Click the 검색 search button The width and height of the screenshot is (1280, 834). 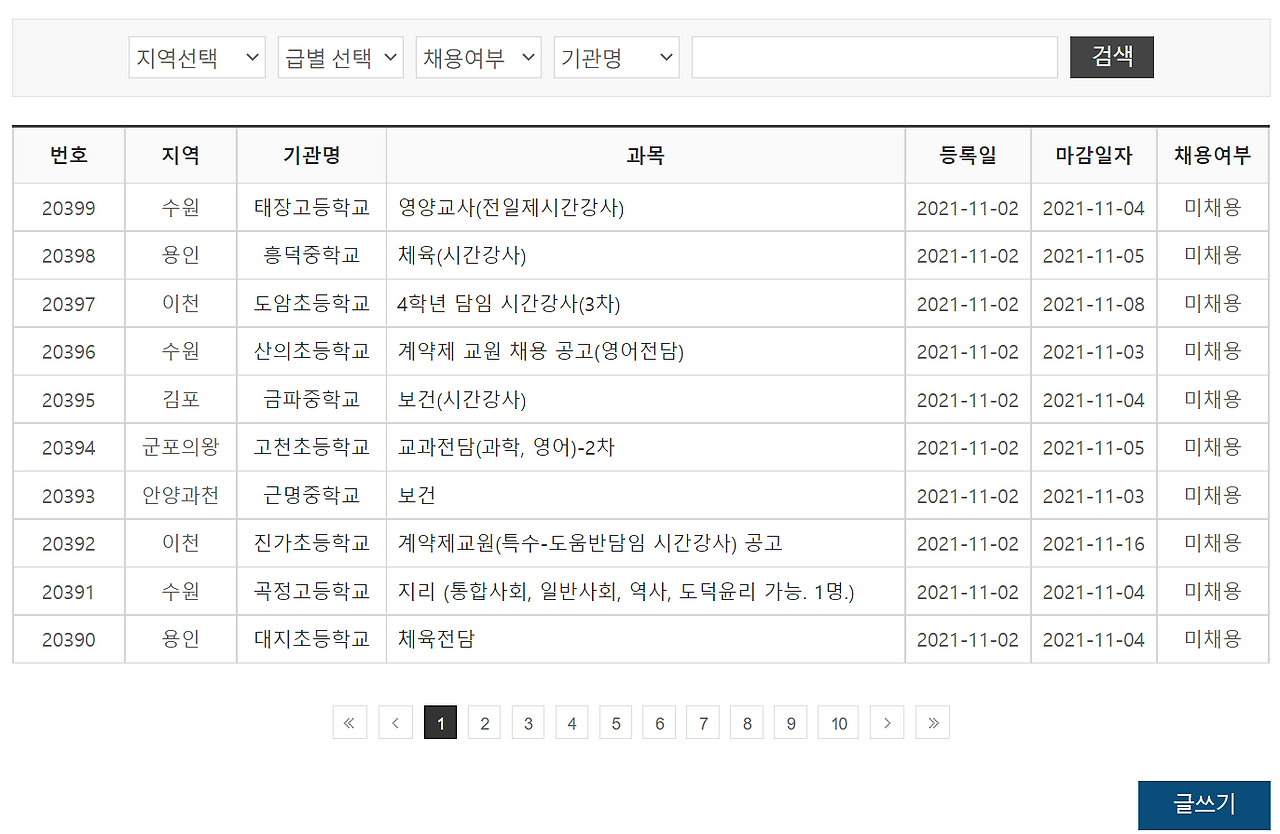[x=1112, y=57]
